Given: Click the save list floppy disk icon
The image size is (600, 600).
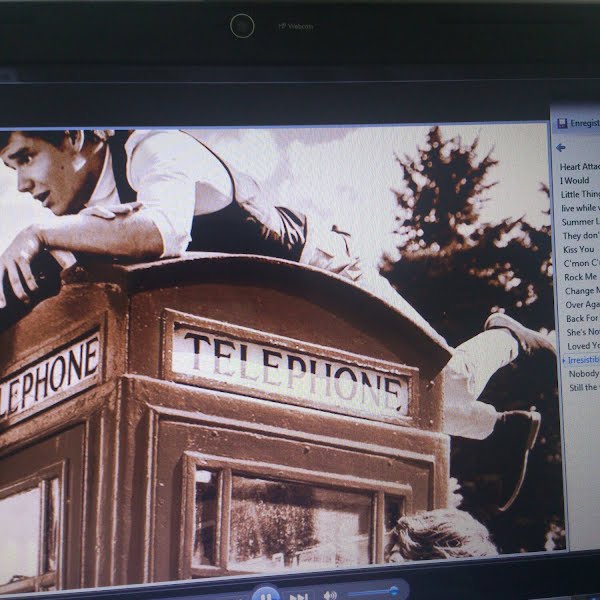Looking at the screenshot, I should 562,123.
